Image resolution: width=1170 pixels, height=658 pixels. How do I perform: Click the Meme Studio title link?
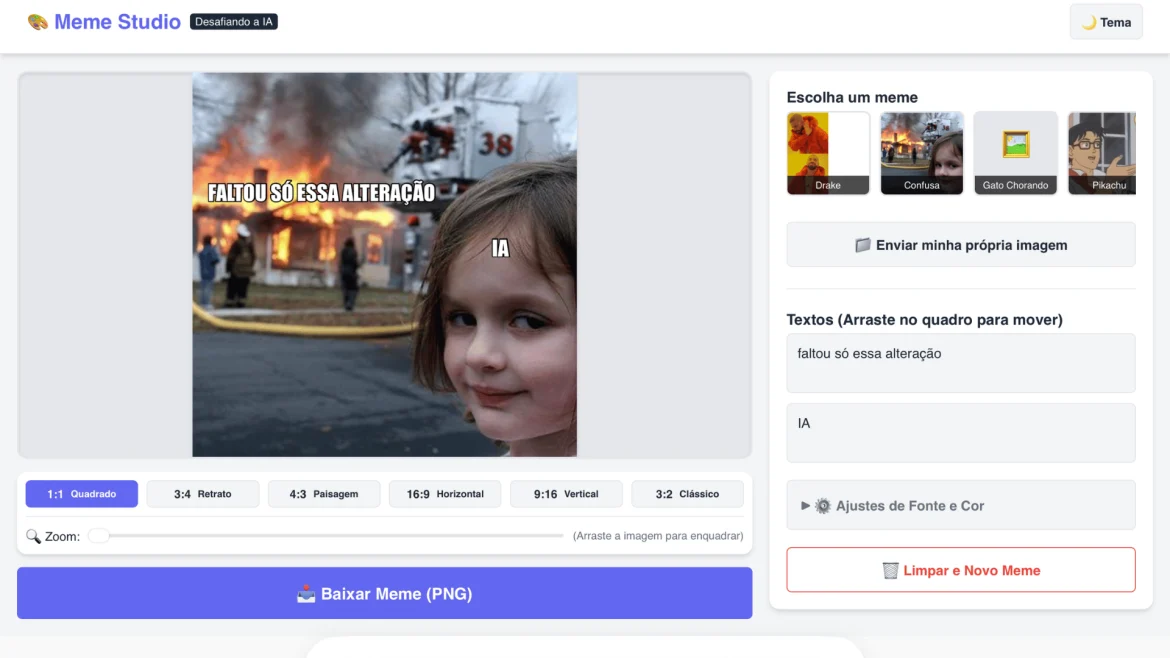[x=117, y=22]
